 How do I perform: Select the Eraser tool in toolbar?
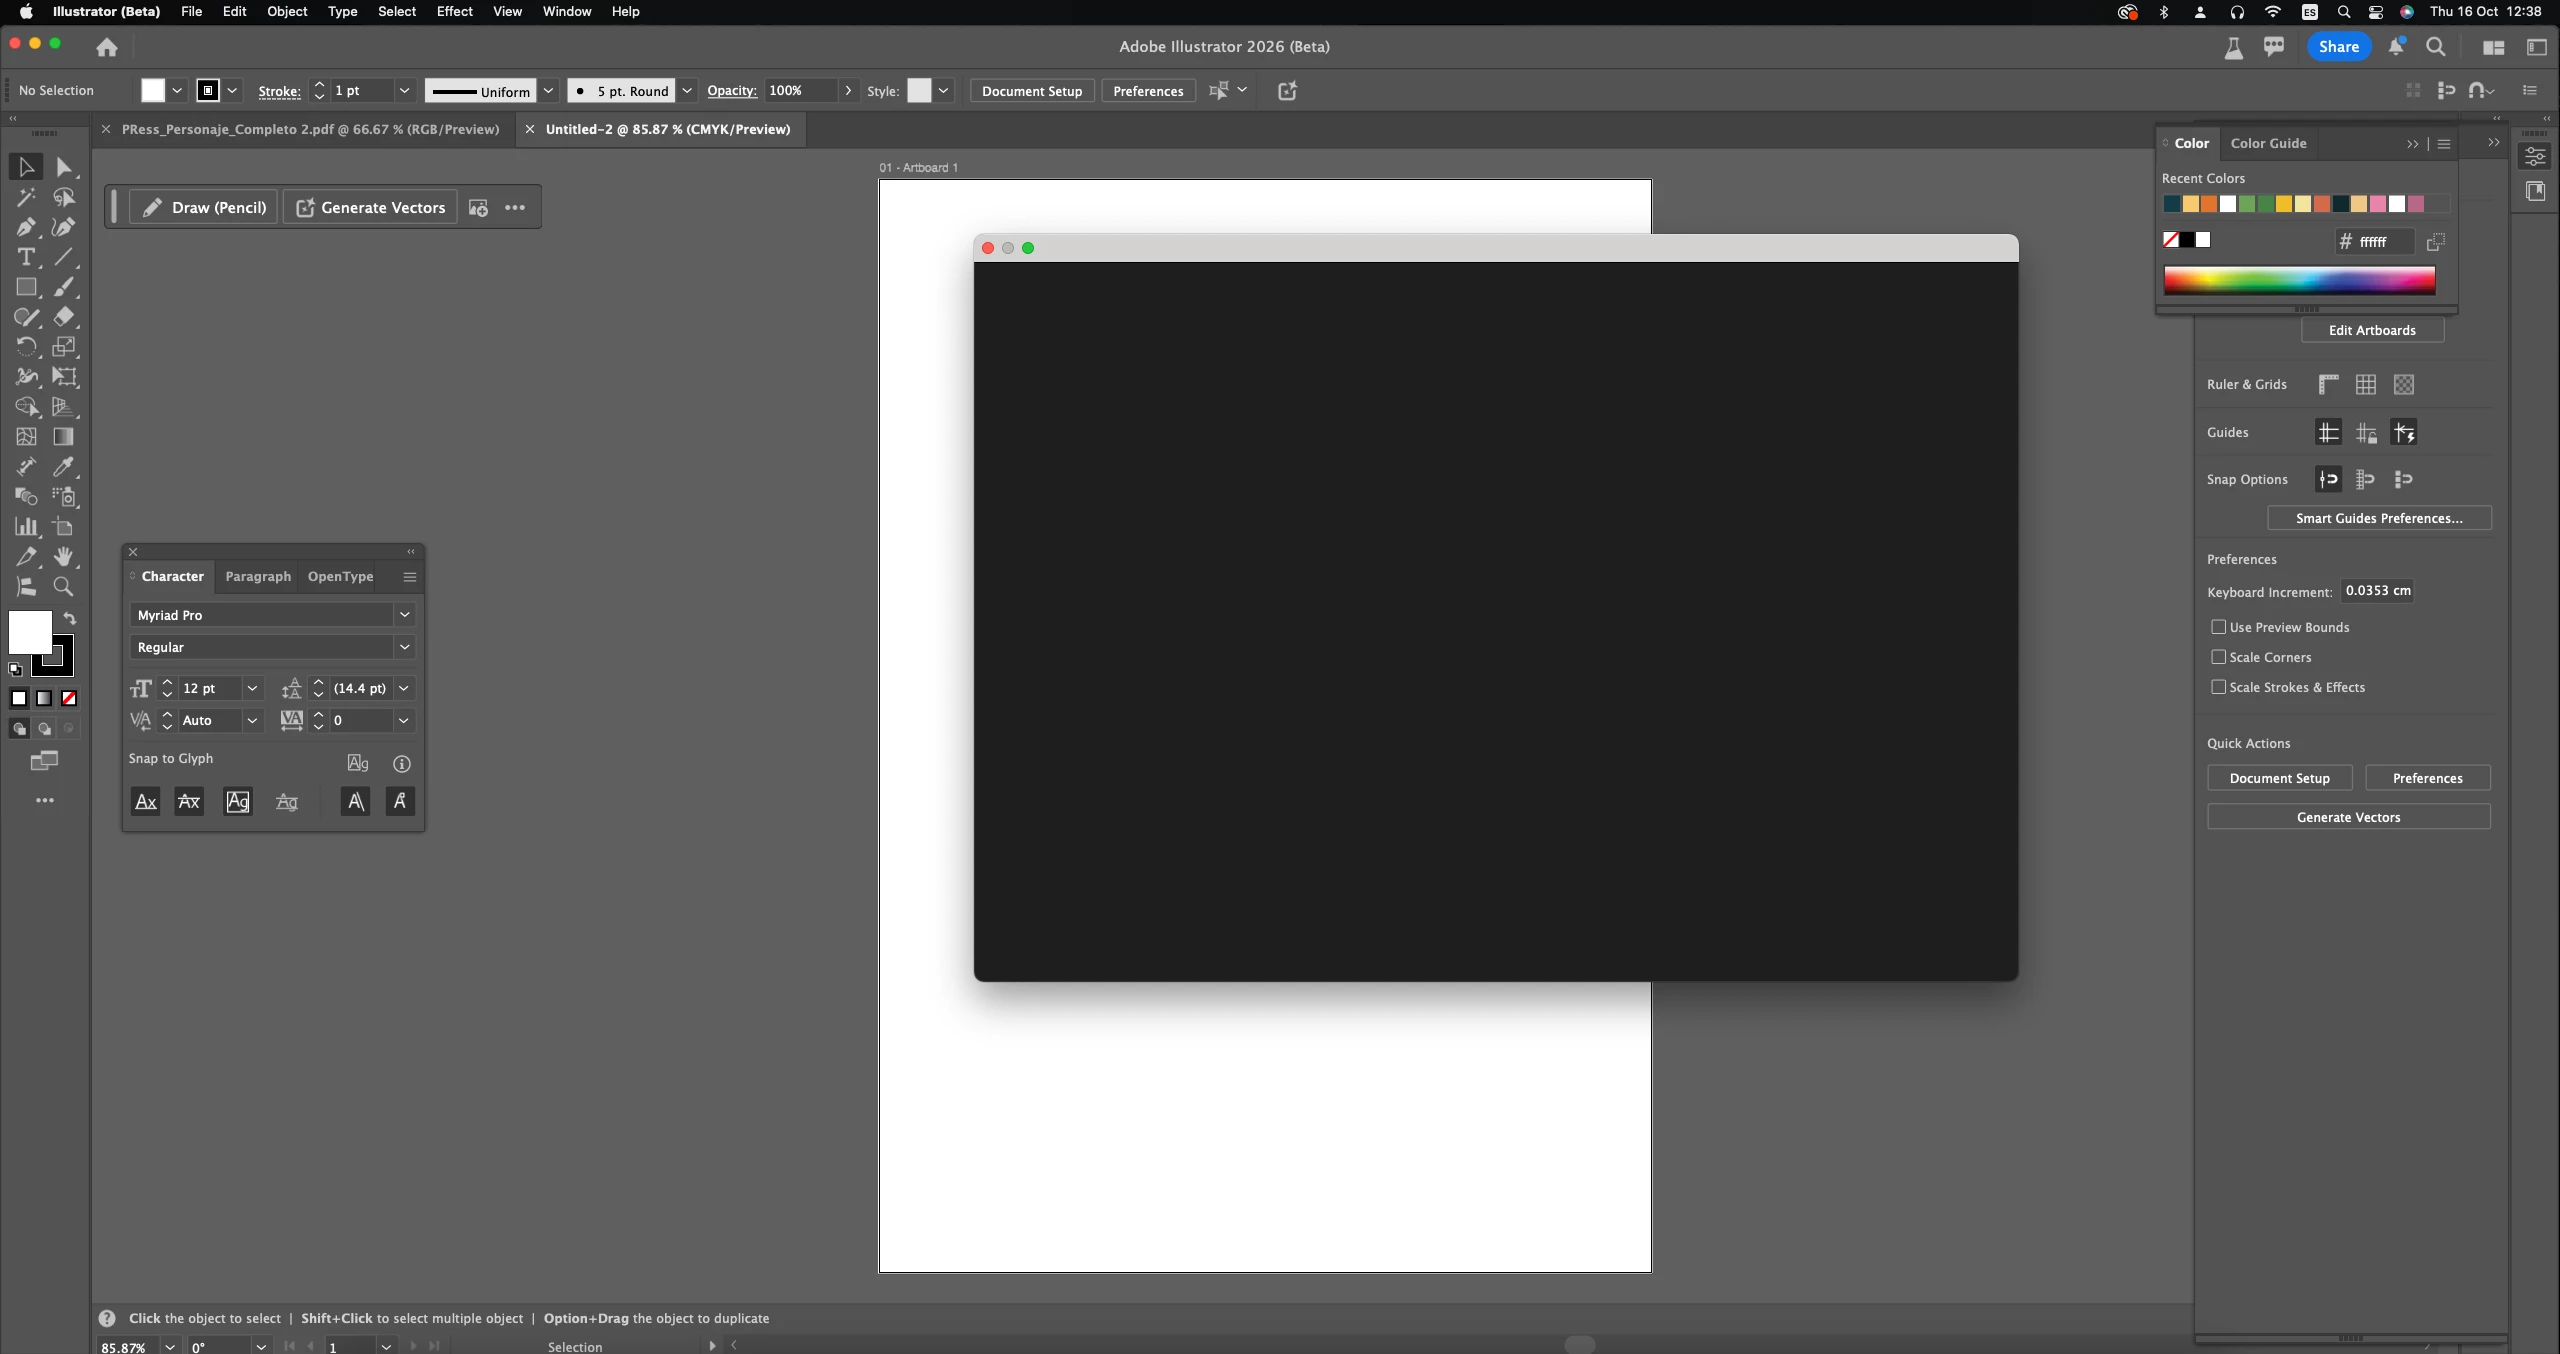[x=64, y=317]
